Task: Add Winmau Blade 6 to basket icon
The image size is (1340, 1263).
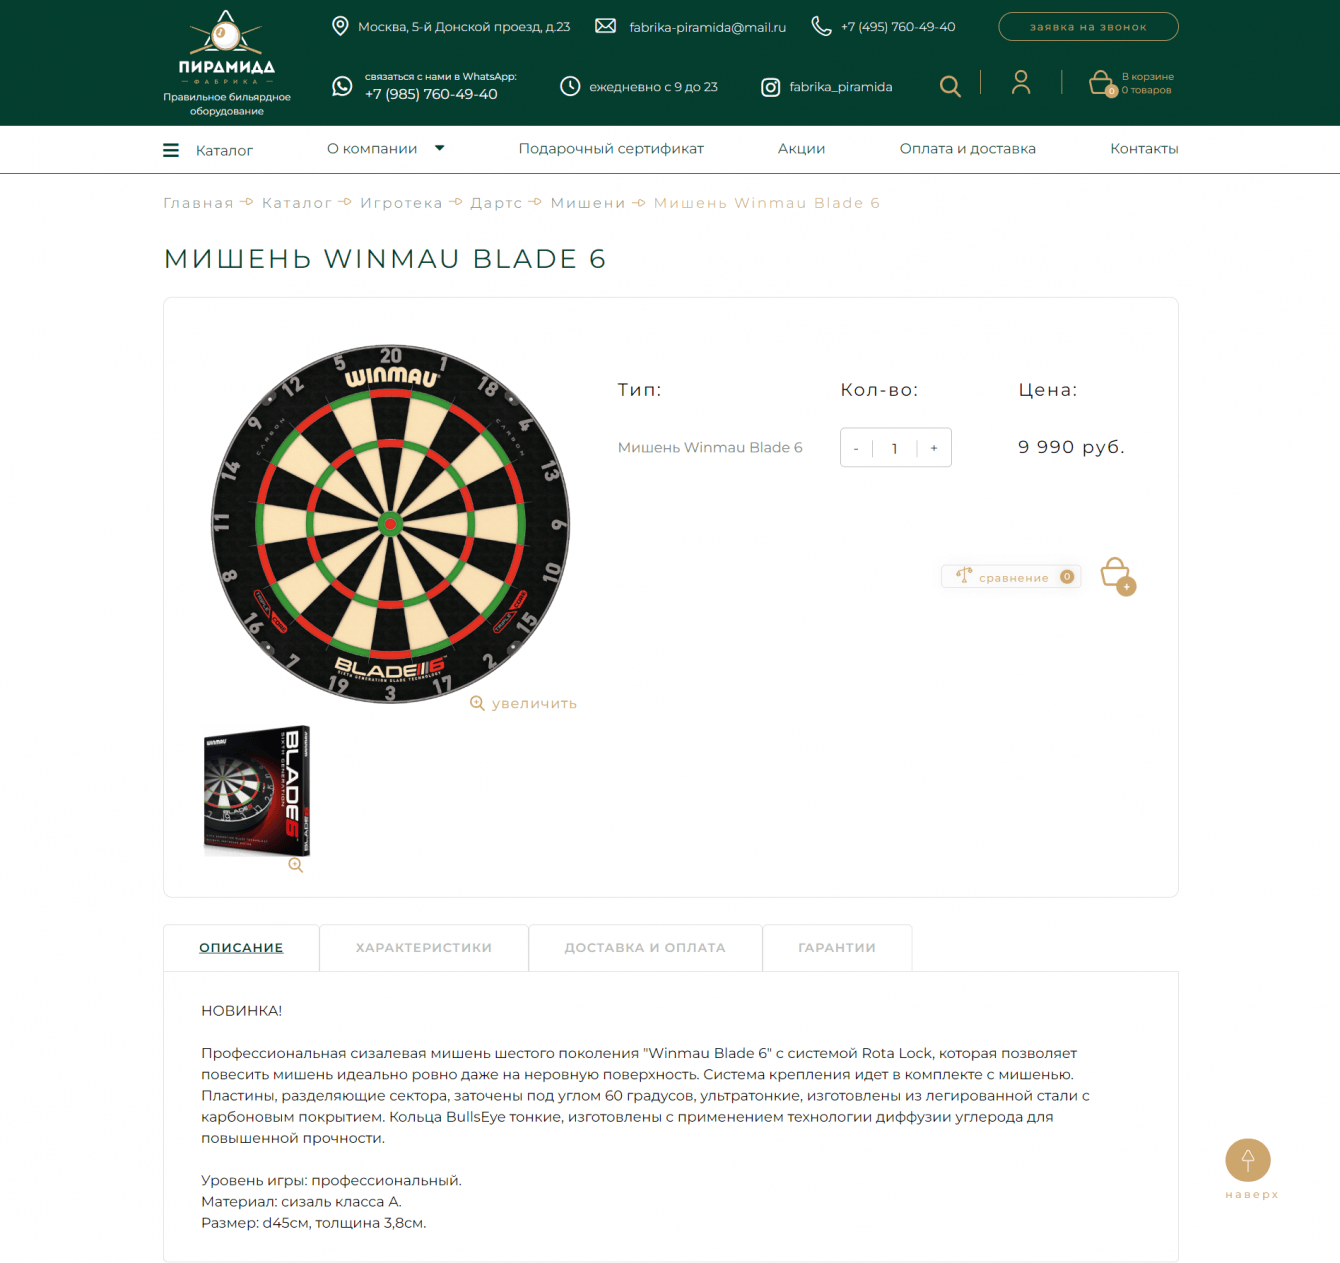Action: pyautogui.click(x=1117, y=576)
